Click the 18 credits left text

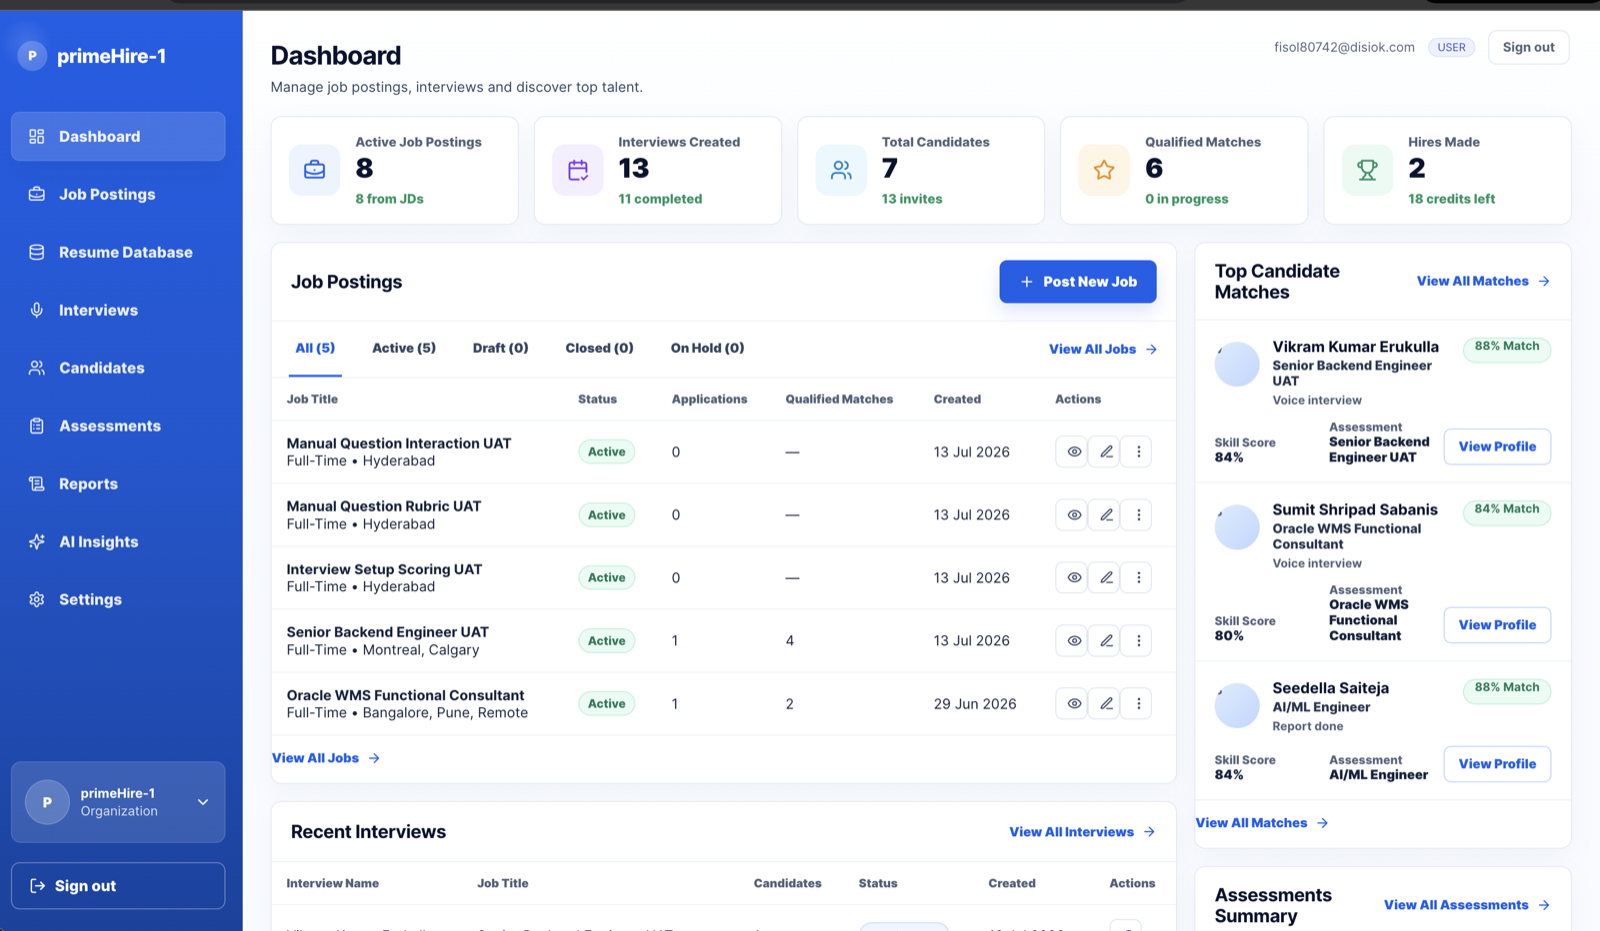[1451, 199]
